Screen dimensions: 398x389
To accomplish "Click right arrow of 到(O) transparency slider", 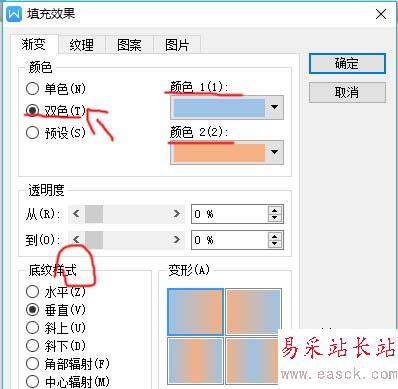I will [176, 240].
